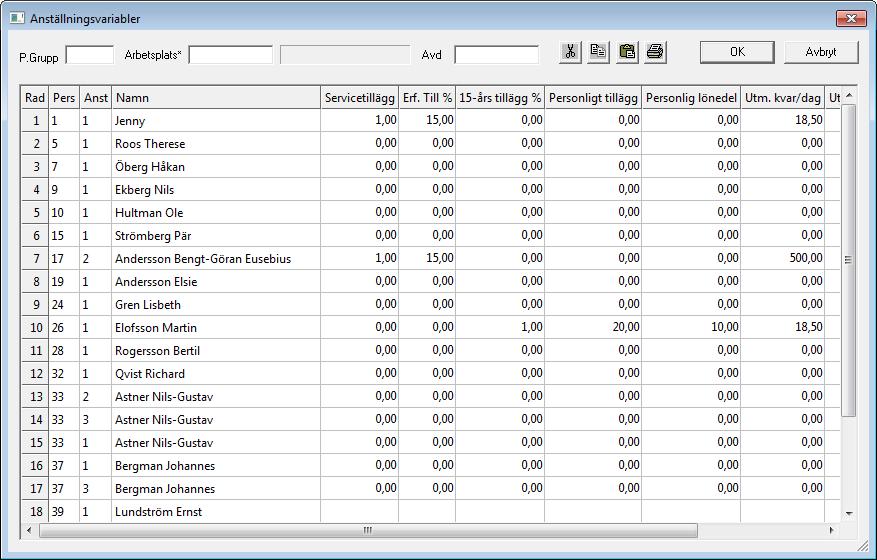Screen dimensions: 877x560
Task: Select the name cell Andersson Elsie
Action: [x=216, y=281]
